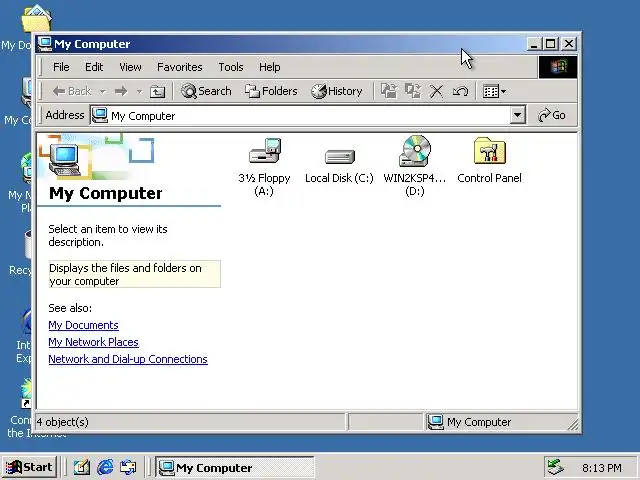Close the My Computer window
The height and width of the screenshot is (480, 640).
pyautogui.click(x=569, y=44)
